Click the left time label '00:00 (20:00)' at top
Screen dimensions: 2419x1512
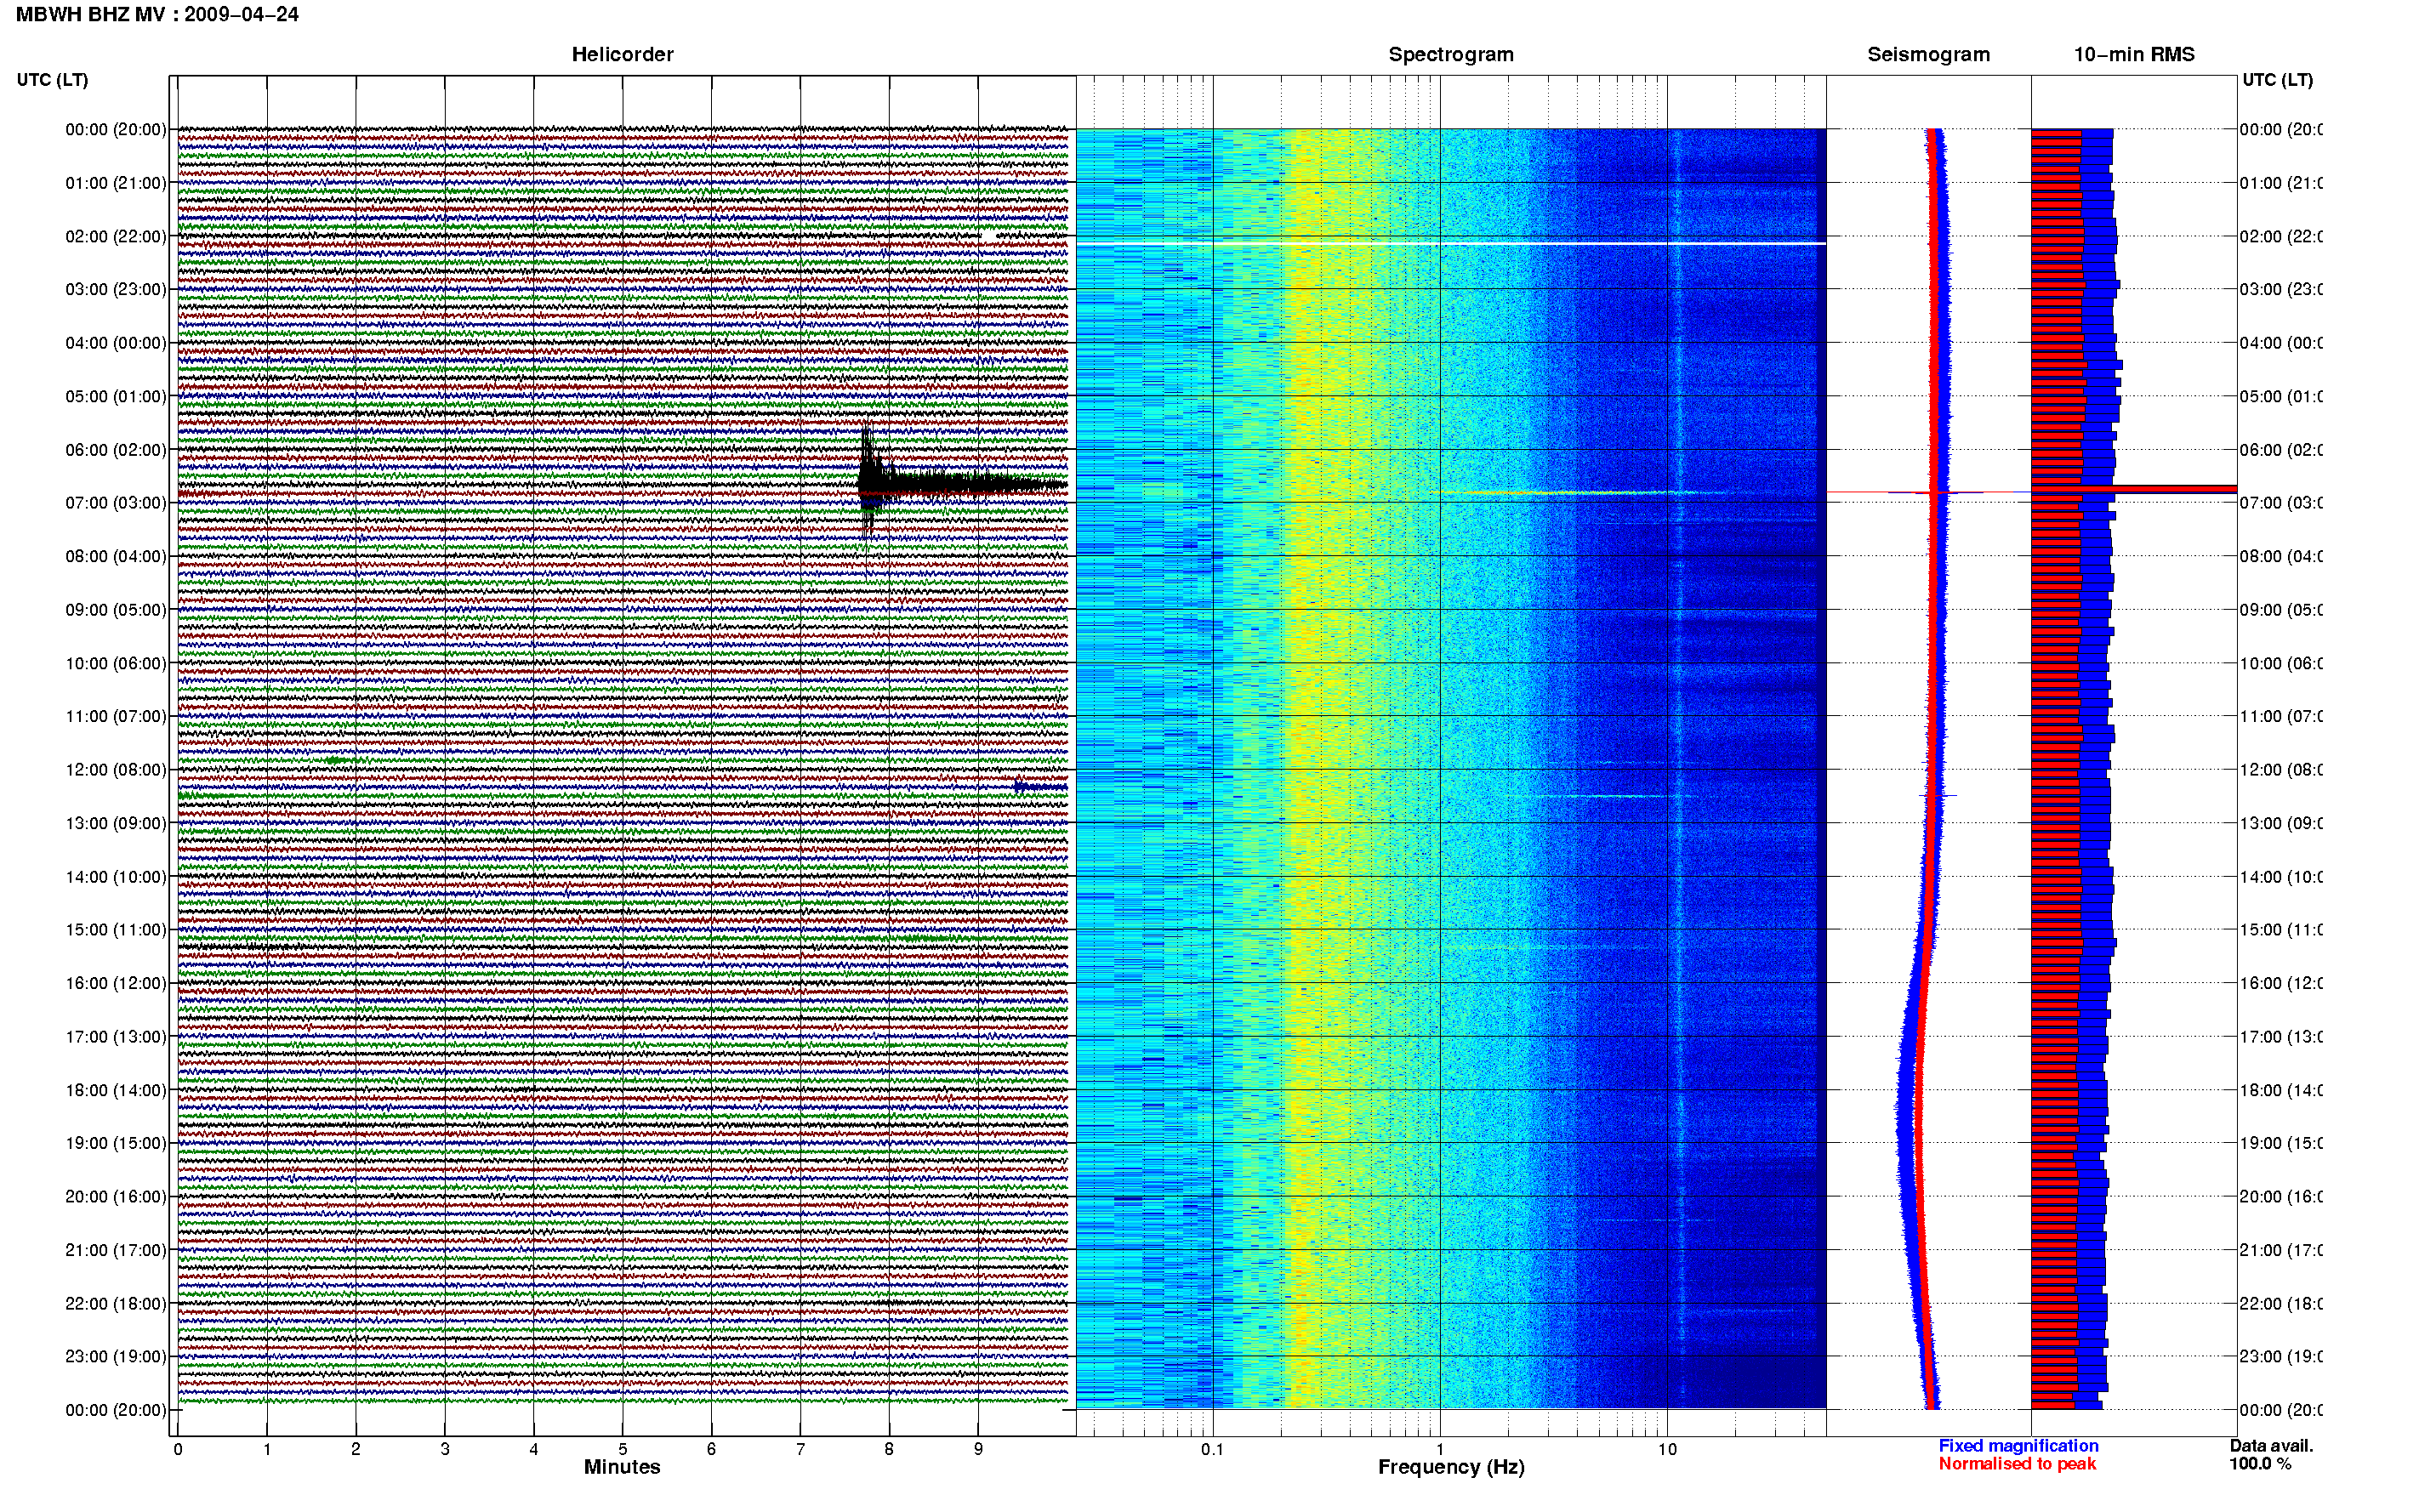[x=116, y=129]
